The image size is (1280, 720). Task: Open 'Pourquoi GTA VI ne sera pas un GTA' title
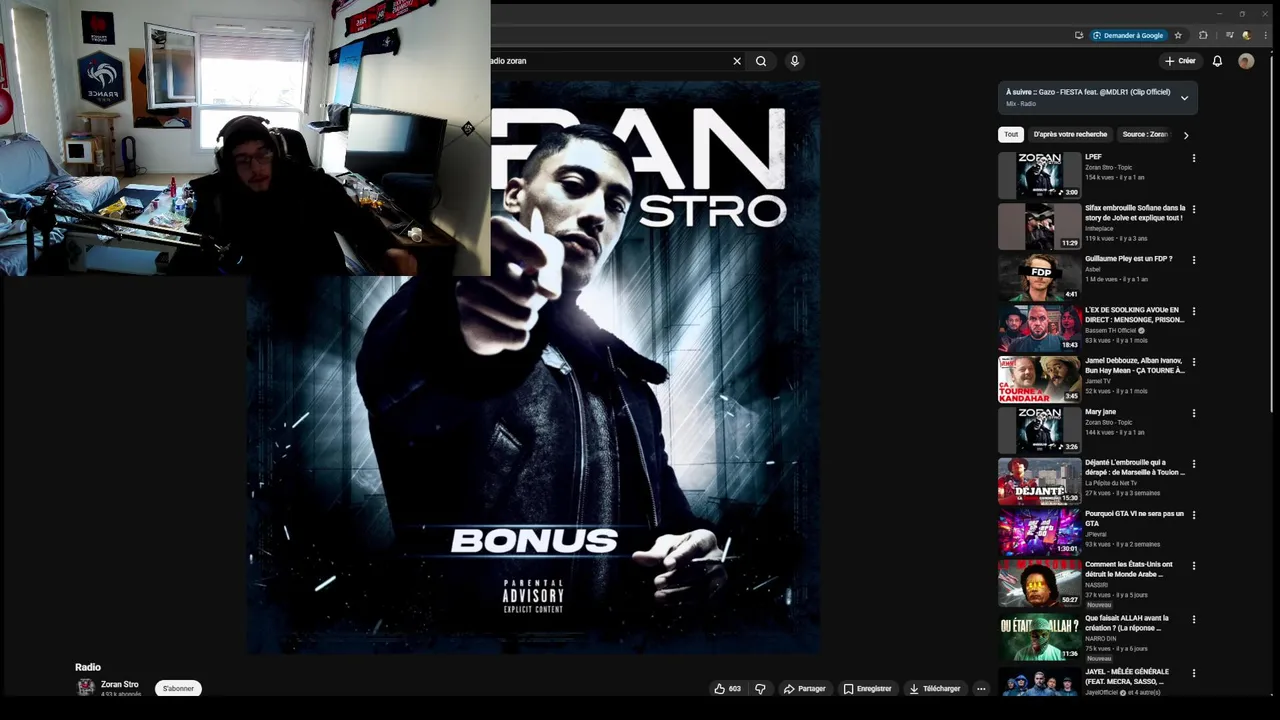point(1134,518)
